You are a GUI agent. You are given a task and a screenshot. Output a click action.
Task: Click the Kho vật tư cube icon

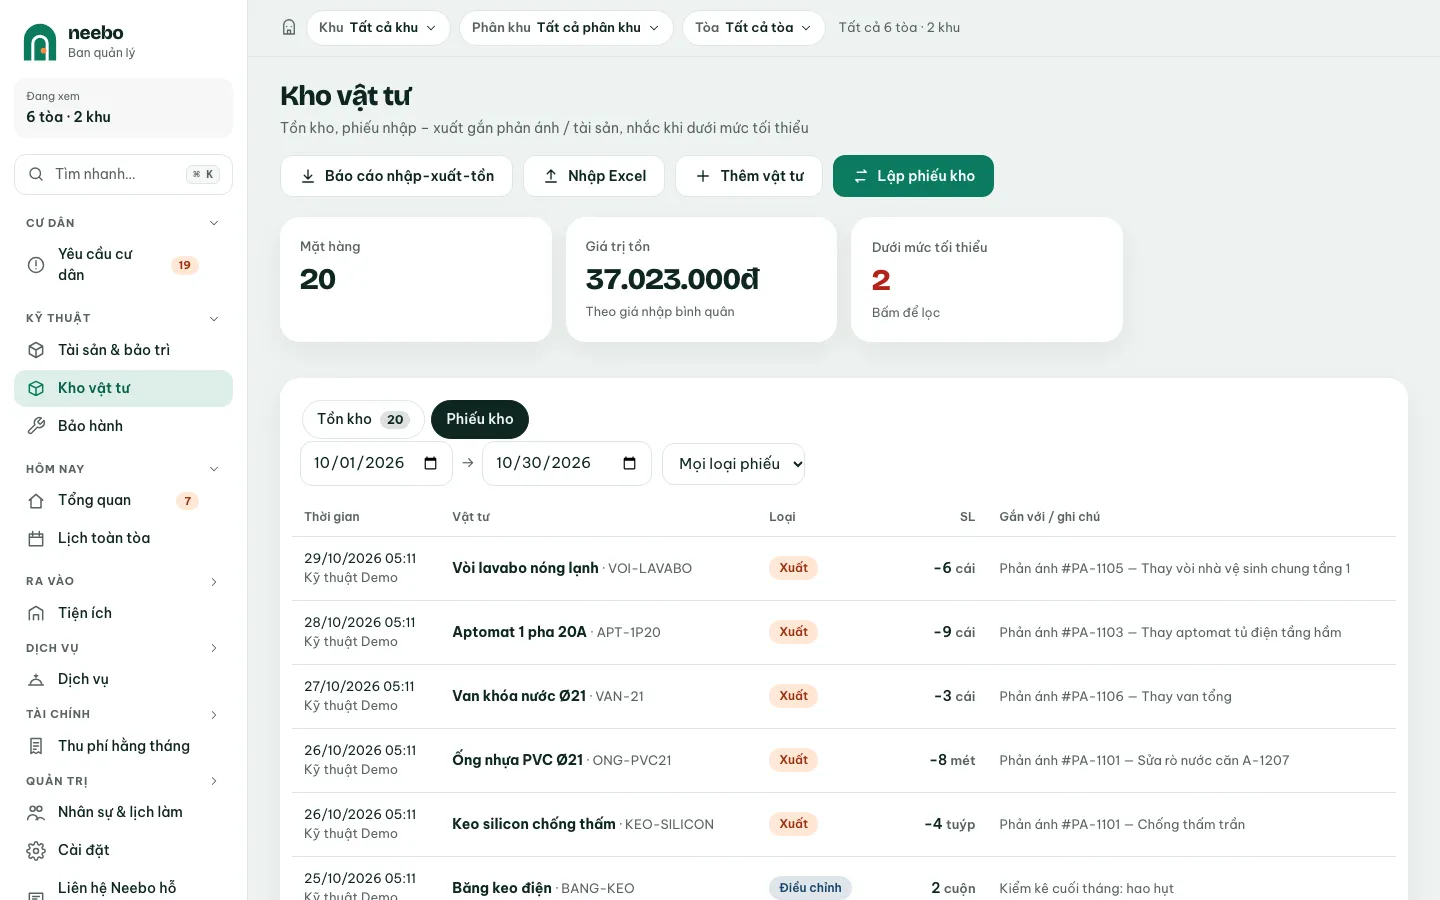[x=36, y=388]
